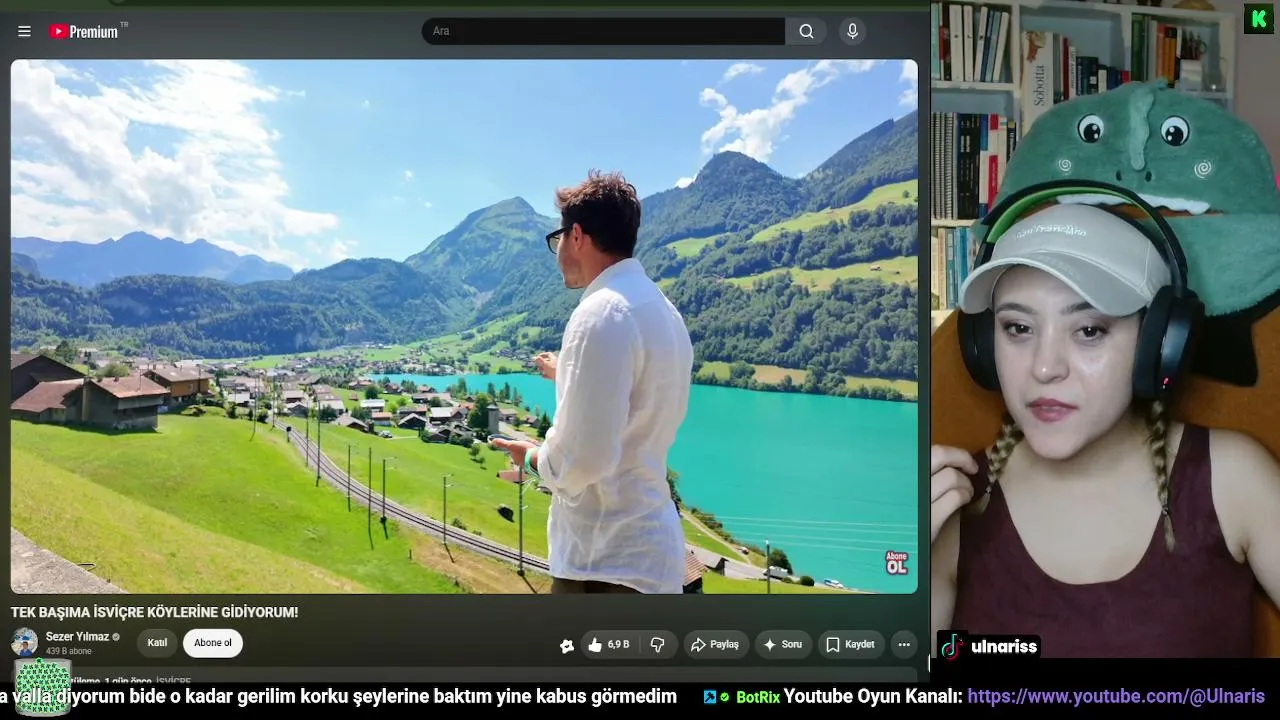
Task: Click the 'Abone OL' watermark on the video
Action: [x=896, y=563]
